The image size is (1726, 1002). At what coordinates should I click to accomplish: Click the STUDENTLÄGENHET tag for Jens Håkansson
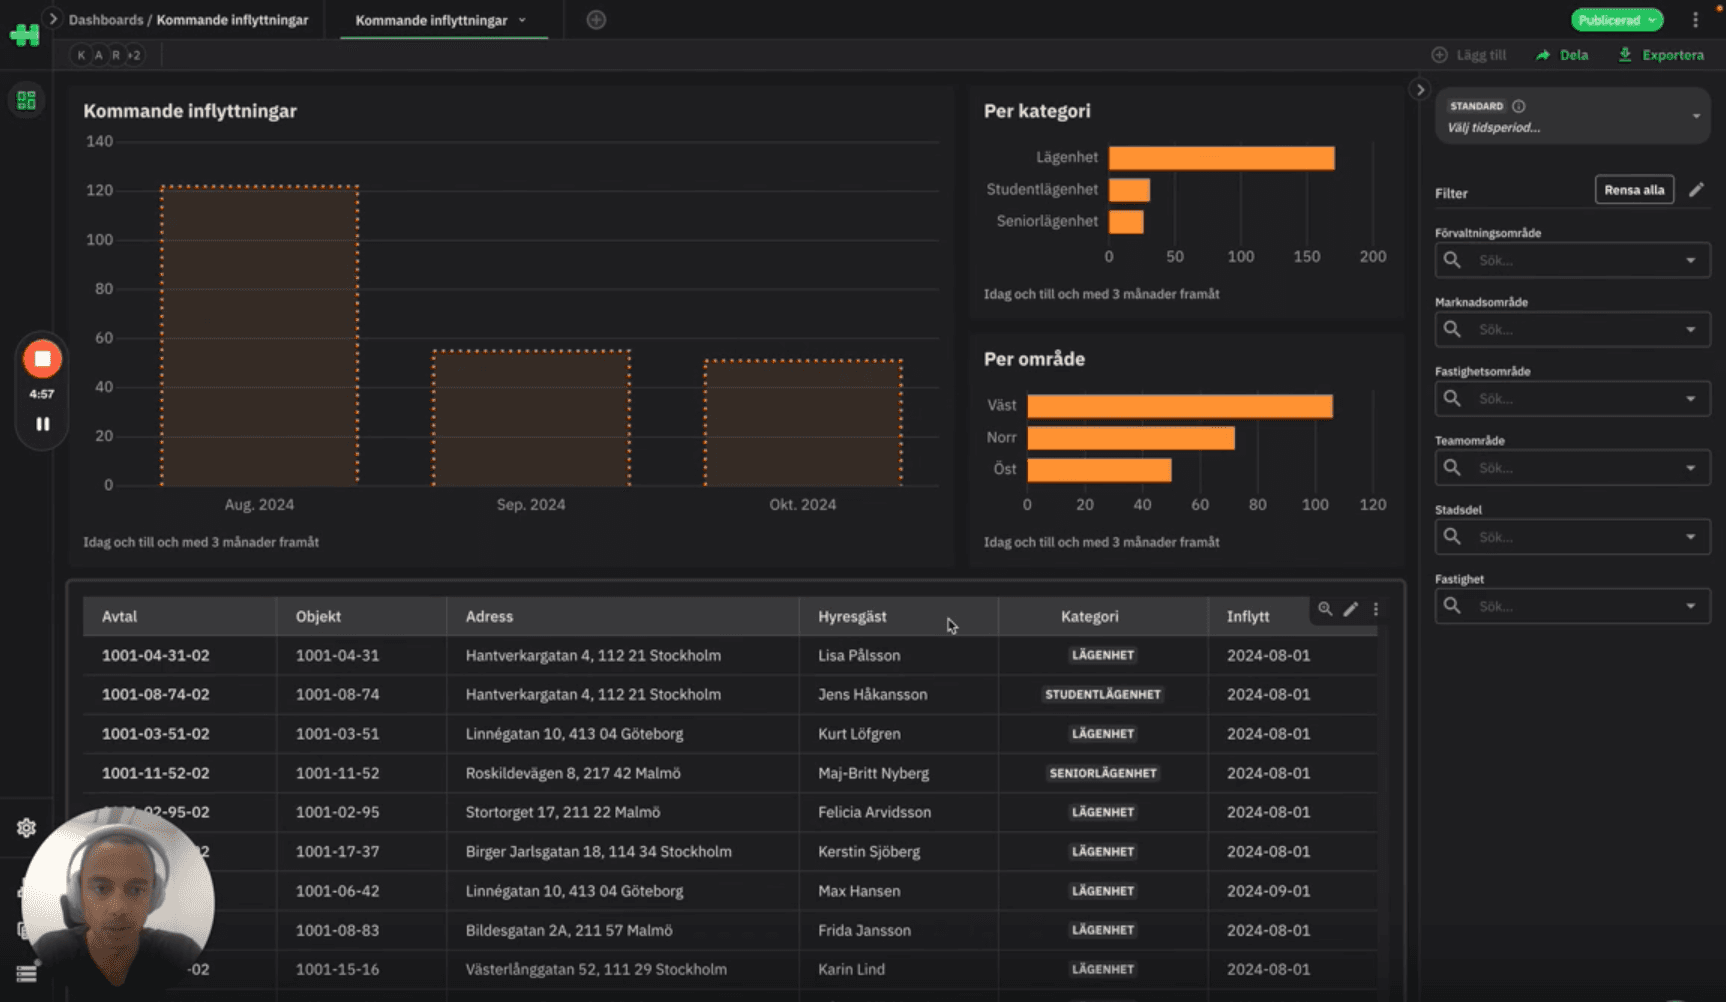1103,694
